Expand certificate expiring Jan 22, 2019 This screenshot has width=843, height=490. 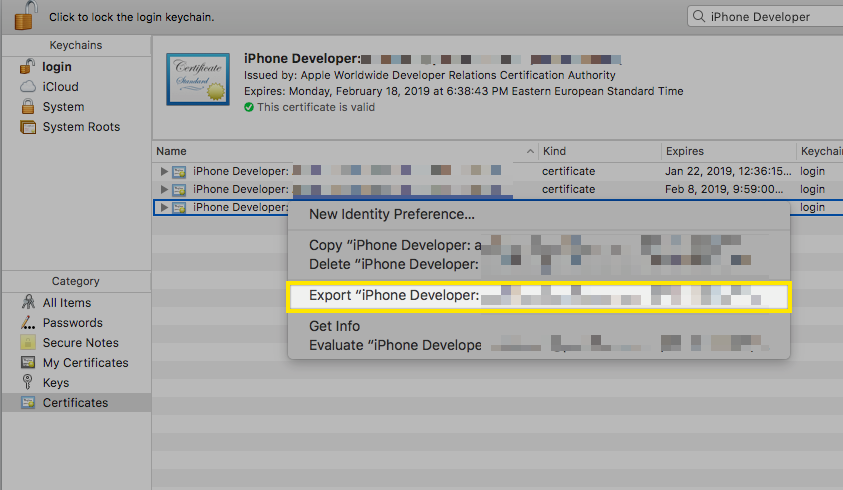tap(164, 171)
